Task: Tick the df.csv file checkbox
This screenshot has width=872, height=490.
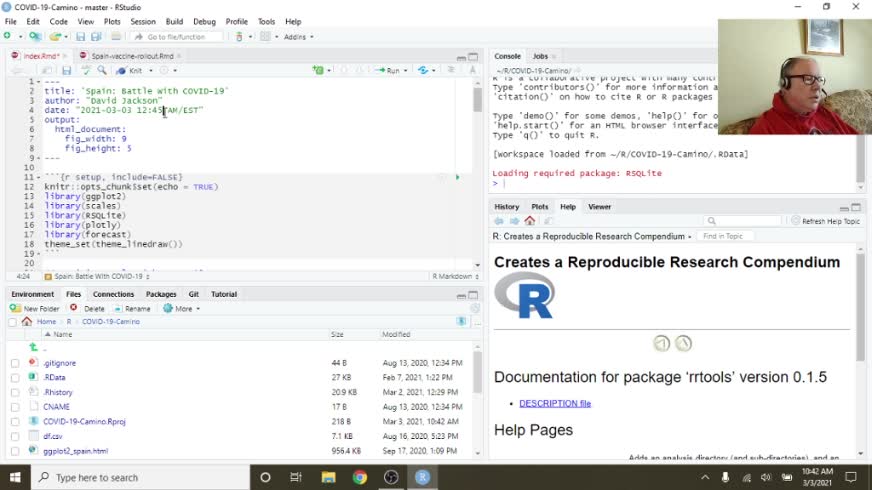Action: coord(15,437)
